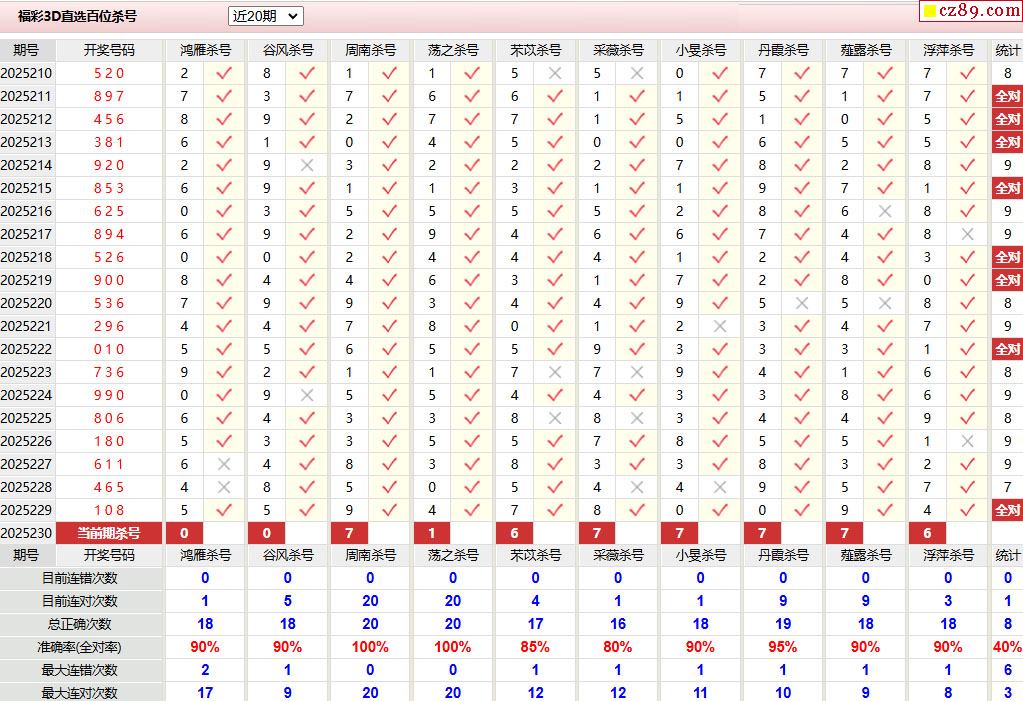Select the 全对 badge in row 2025218
This screenshot has width=1023, height=701.
coord(1007,257)
